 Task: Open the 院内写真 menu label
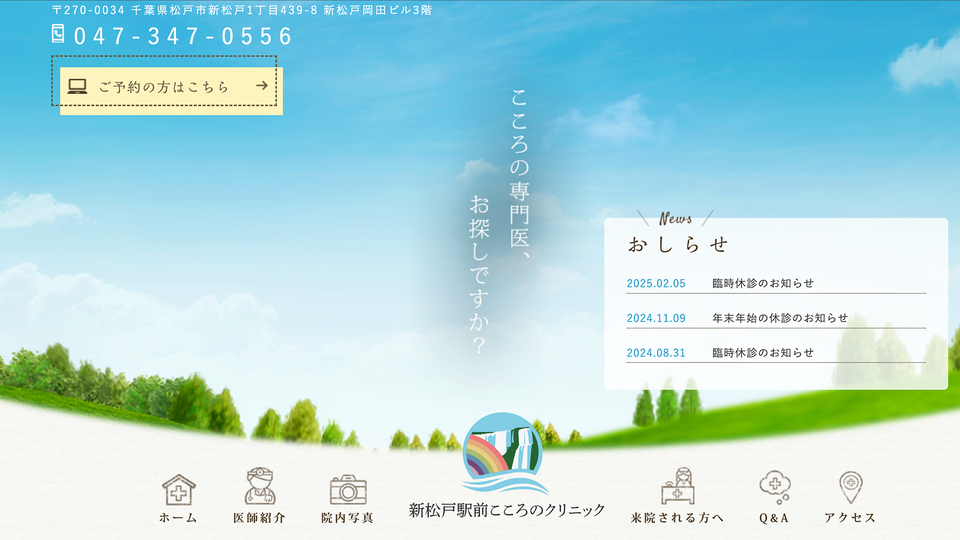[347, 518]
